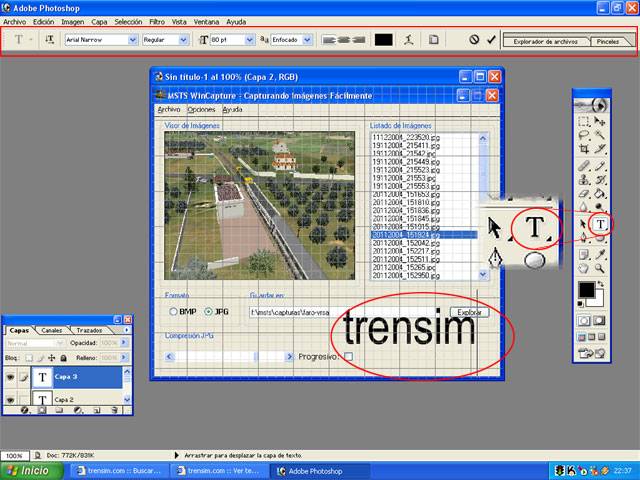This screenshot has height=480, width=640.
Task: Commit text edit with the checkmark
Action: click(491, 40)
